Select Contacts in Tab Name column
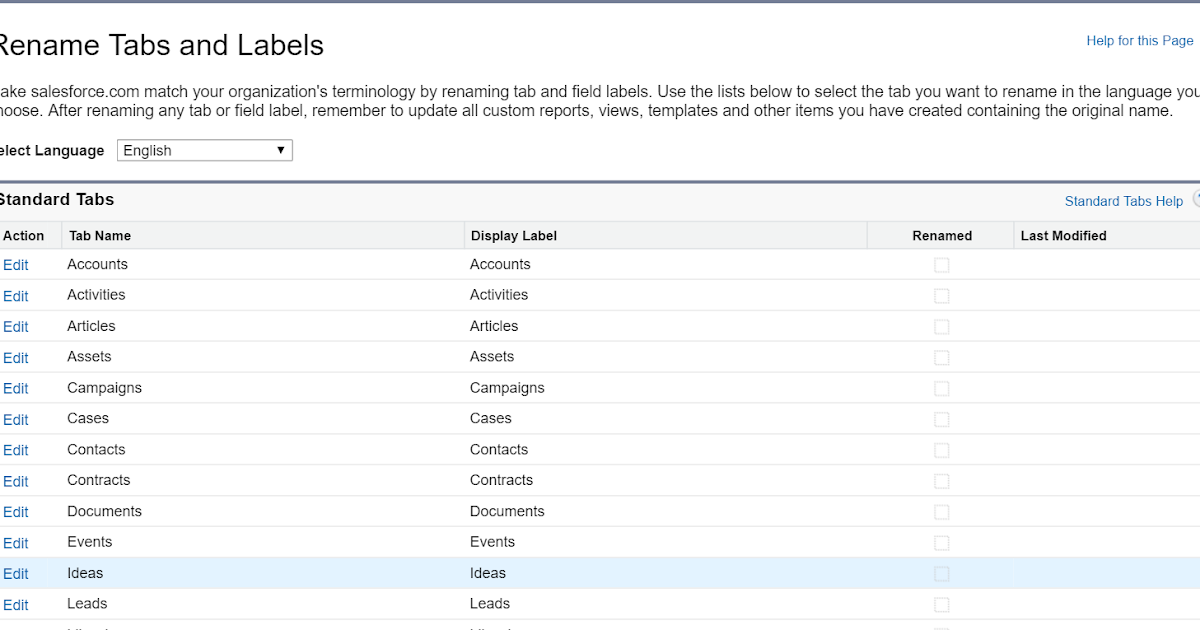 pos(96,450)
